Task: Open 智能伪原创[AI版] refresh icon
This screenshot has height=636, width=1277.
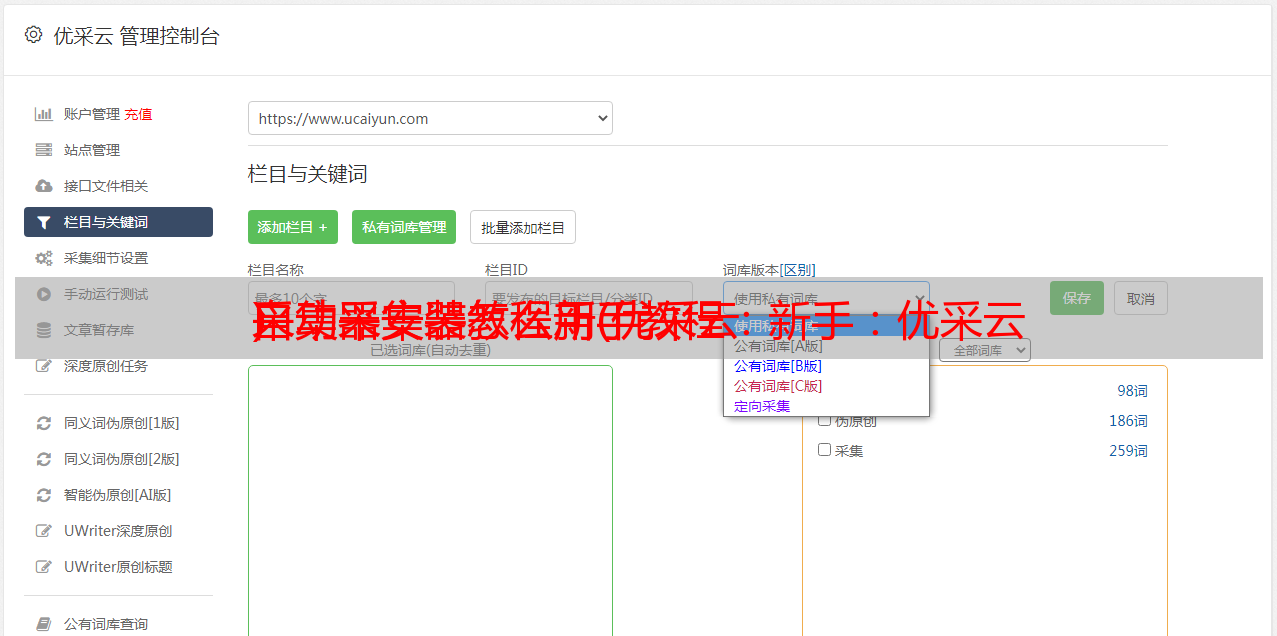Action: click(43, 495)
